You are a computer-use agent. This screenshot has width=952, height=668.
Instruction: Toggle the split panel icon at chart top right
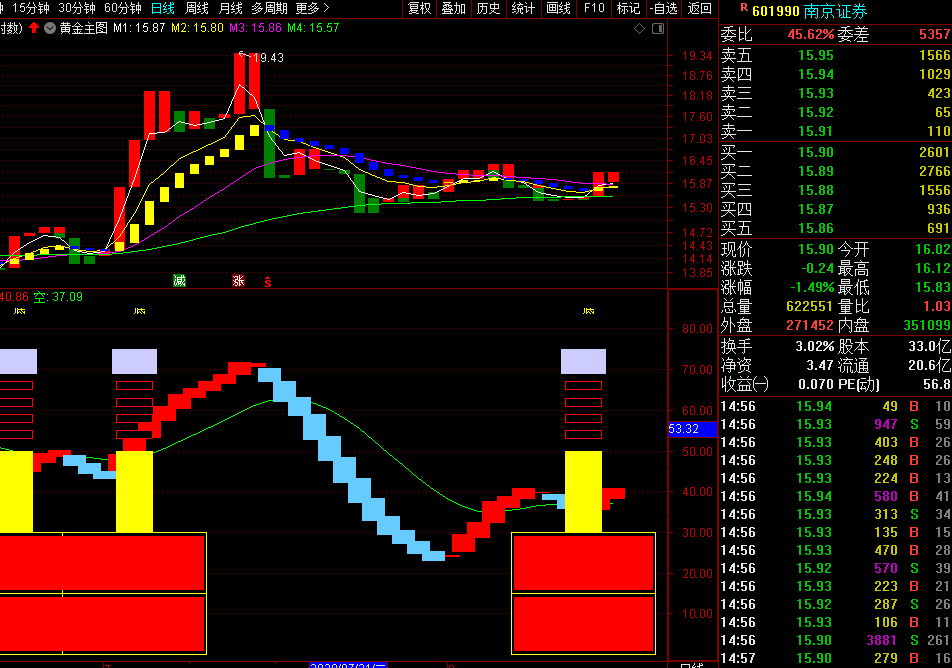pos(658,28)
